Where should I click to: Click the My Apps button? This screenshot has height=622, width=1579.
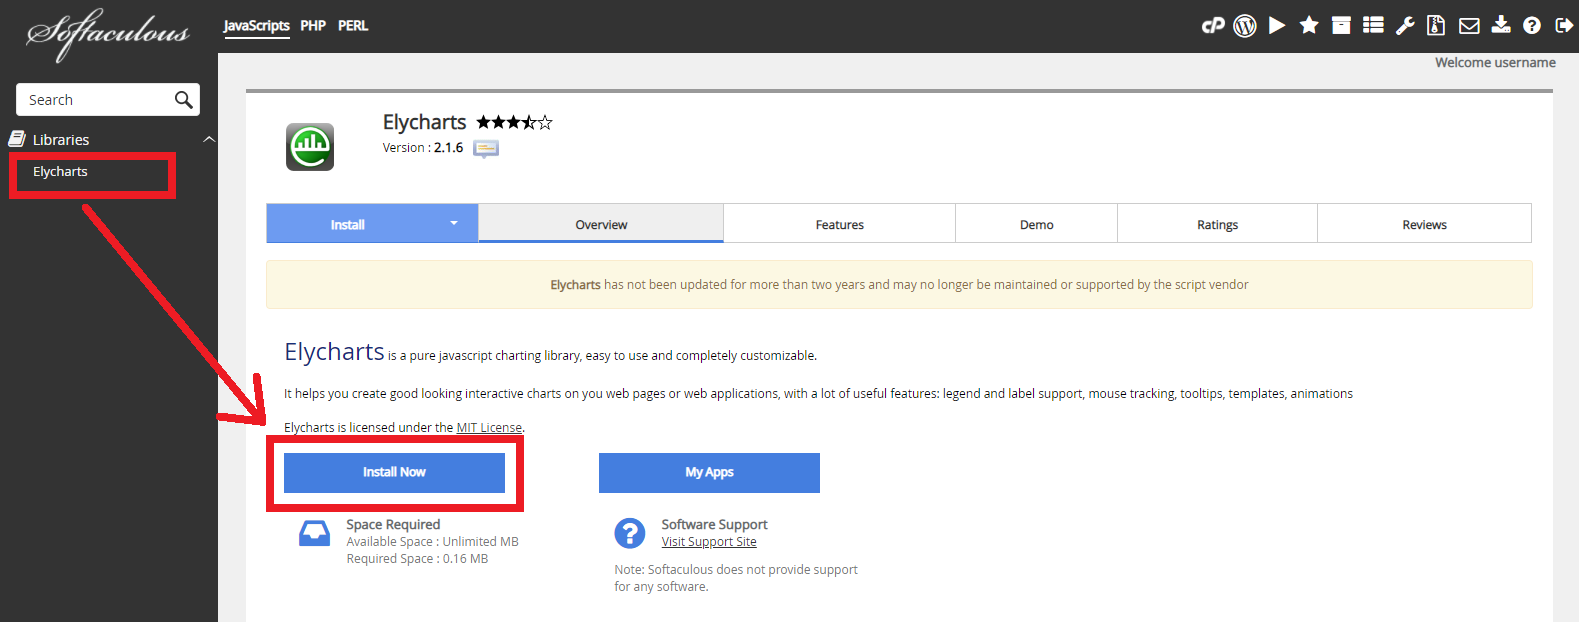(709, 473)
